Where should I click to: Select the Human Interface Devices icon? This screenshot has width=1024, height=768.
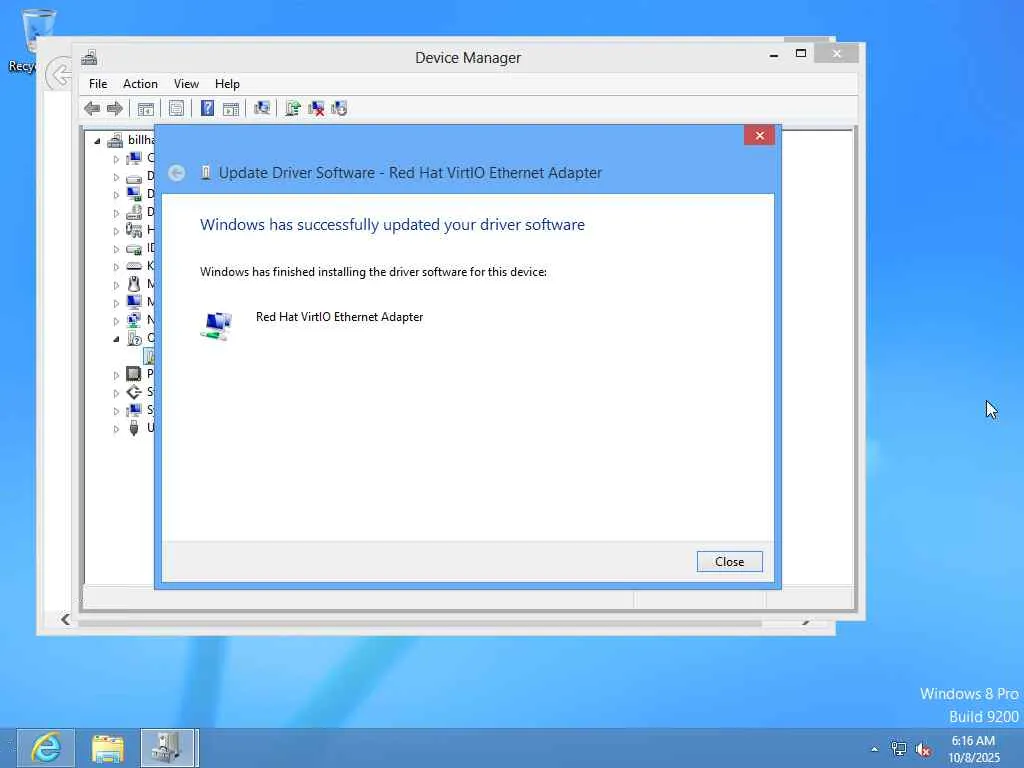pos(133,230)
